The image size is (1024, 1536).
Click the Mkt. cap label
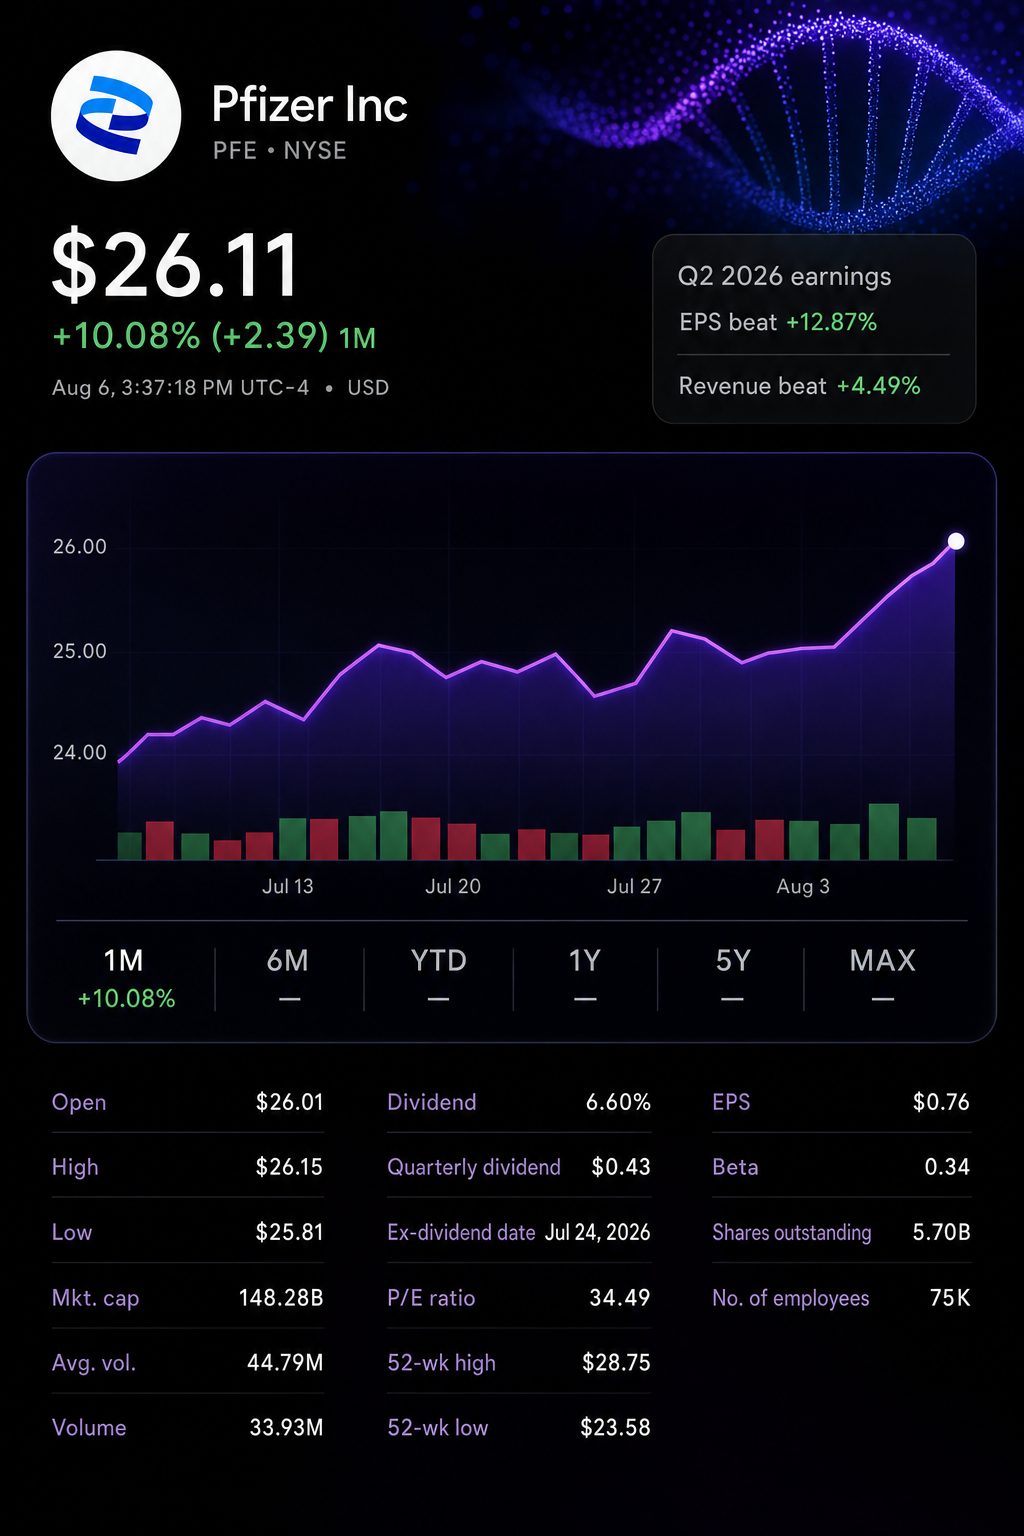tap(96, 1298)
